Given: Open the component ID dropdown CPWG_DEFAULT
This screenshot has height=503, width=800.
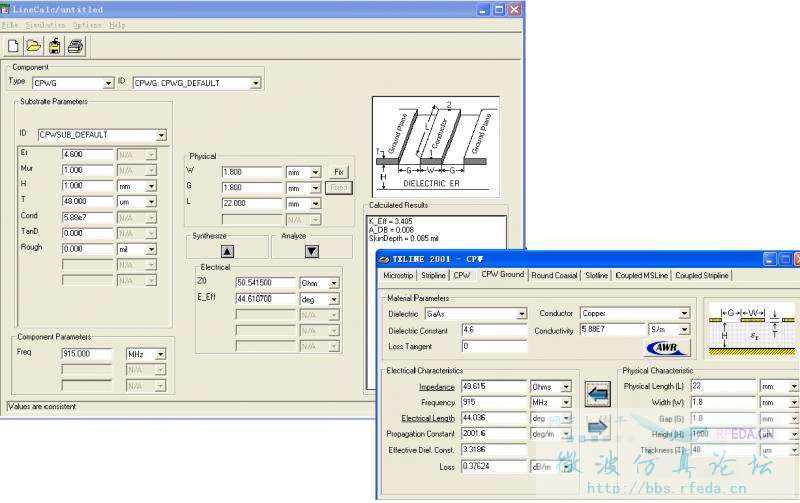Looking at the screenshot, I should click(x=256, y=83).
